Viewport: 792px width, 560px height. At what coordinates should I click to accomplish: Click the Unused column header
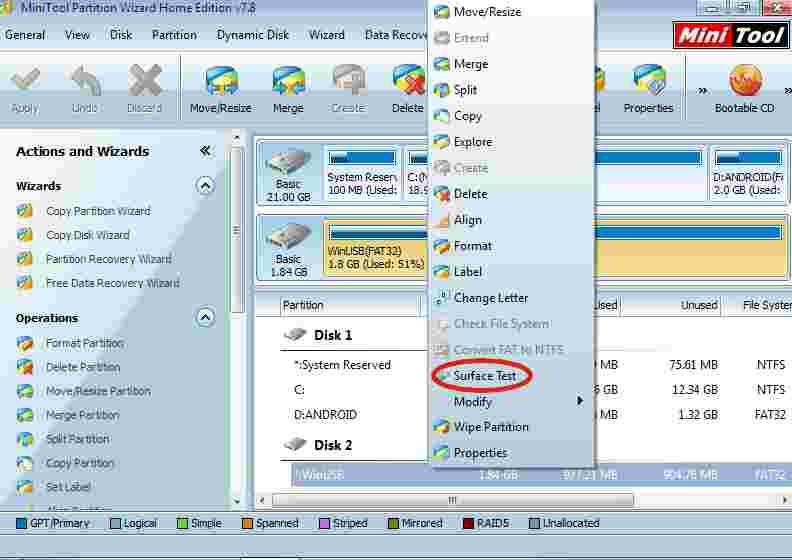(x=671, y=305)
